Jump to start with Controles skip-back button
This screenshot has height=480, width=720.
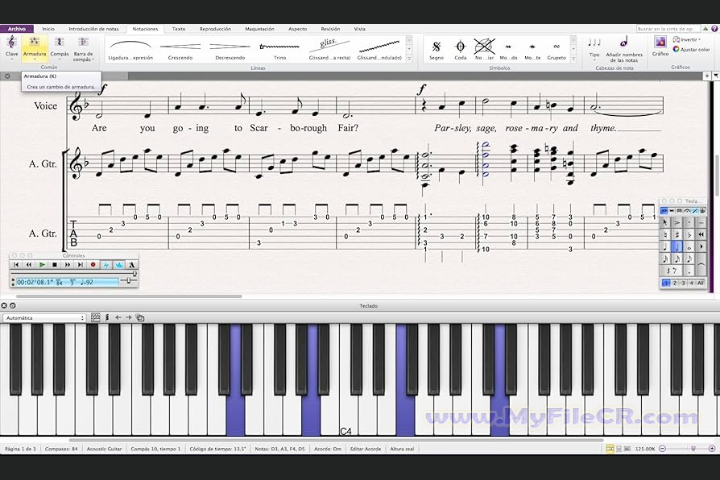tap(16, 265)
